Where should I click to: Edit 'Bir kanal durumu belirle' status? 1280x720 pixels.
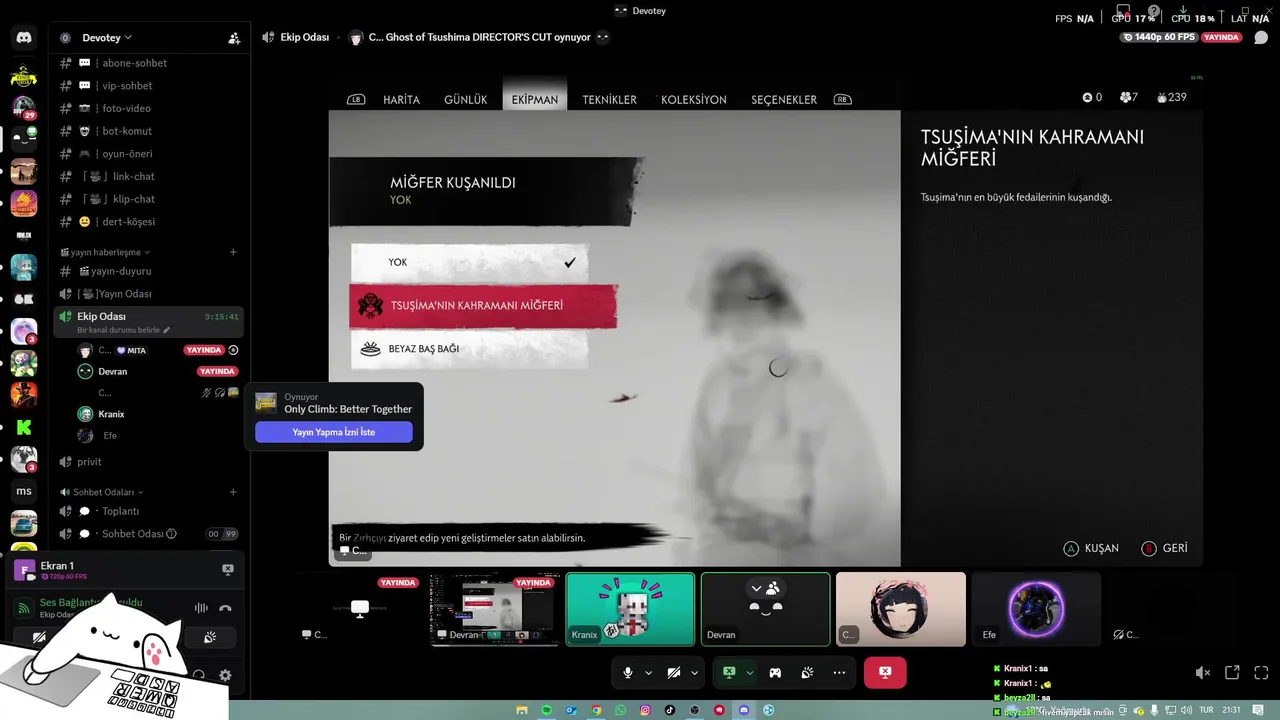coord(123,330)
